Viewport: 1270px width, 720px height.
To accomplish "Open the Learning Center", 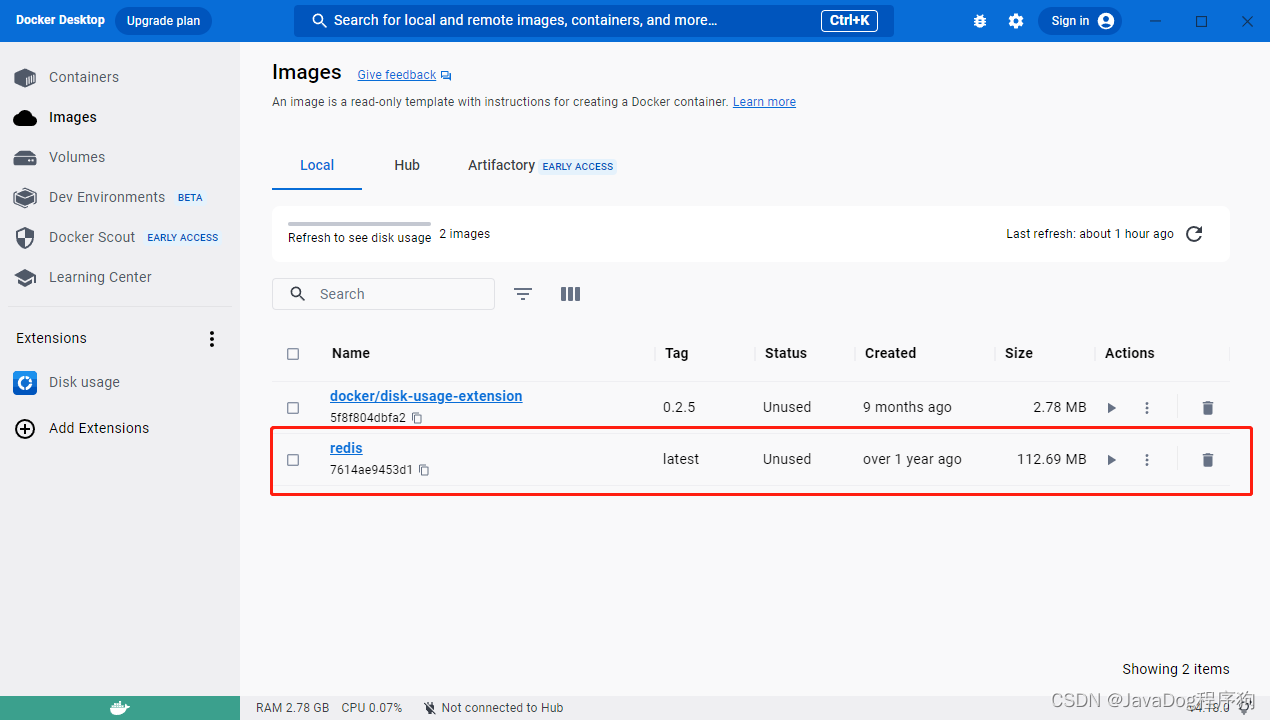I will pyautogui.click(x=99, y=277).
